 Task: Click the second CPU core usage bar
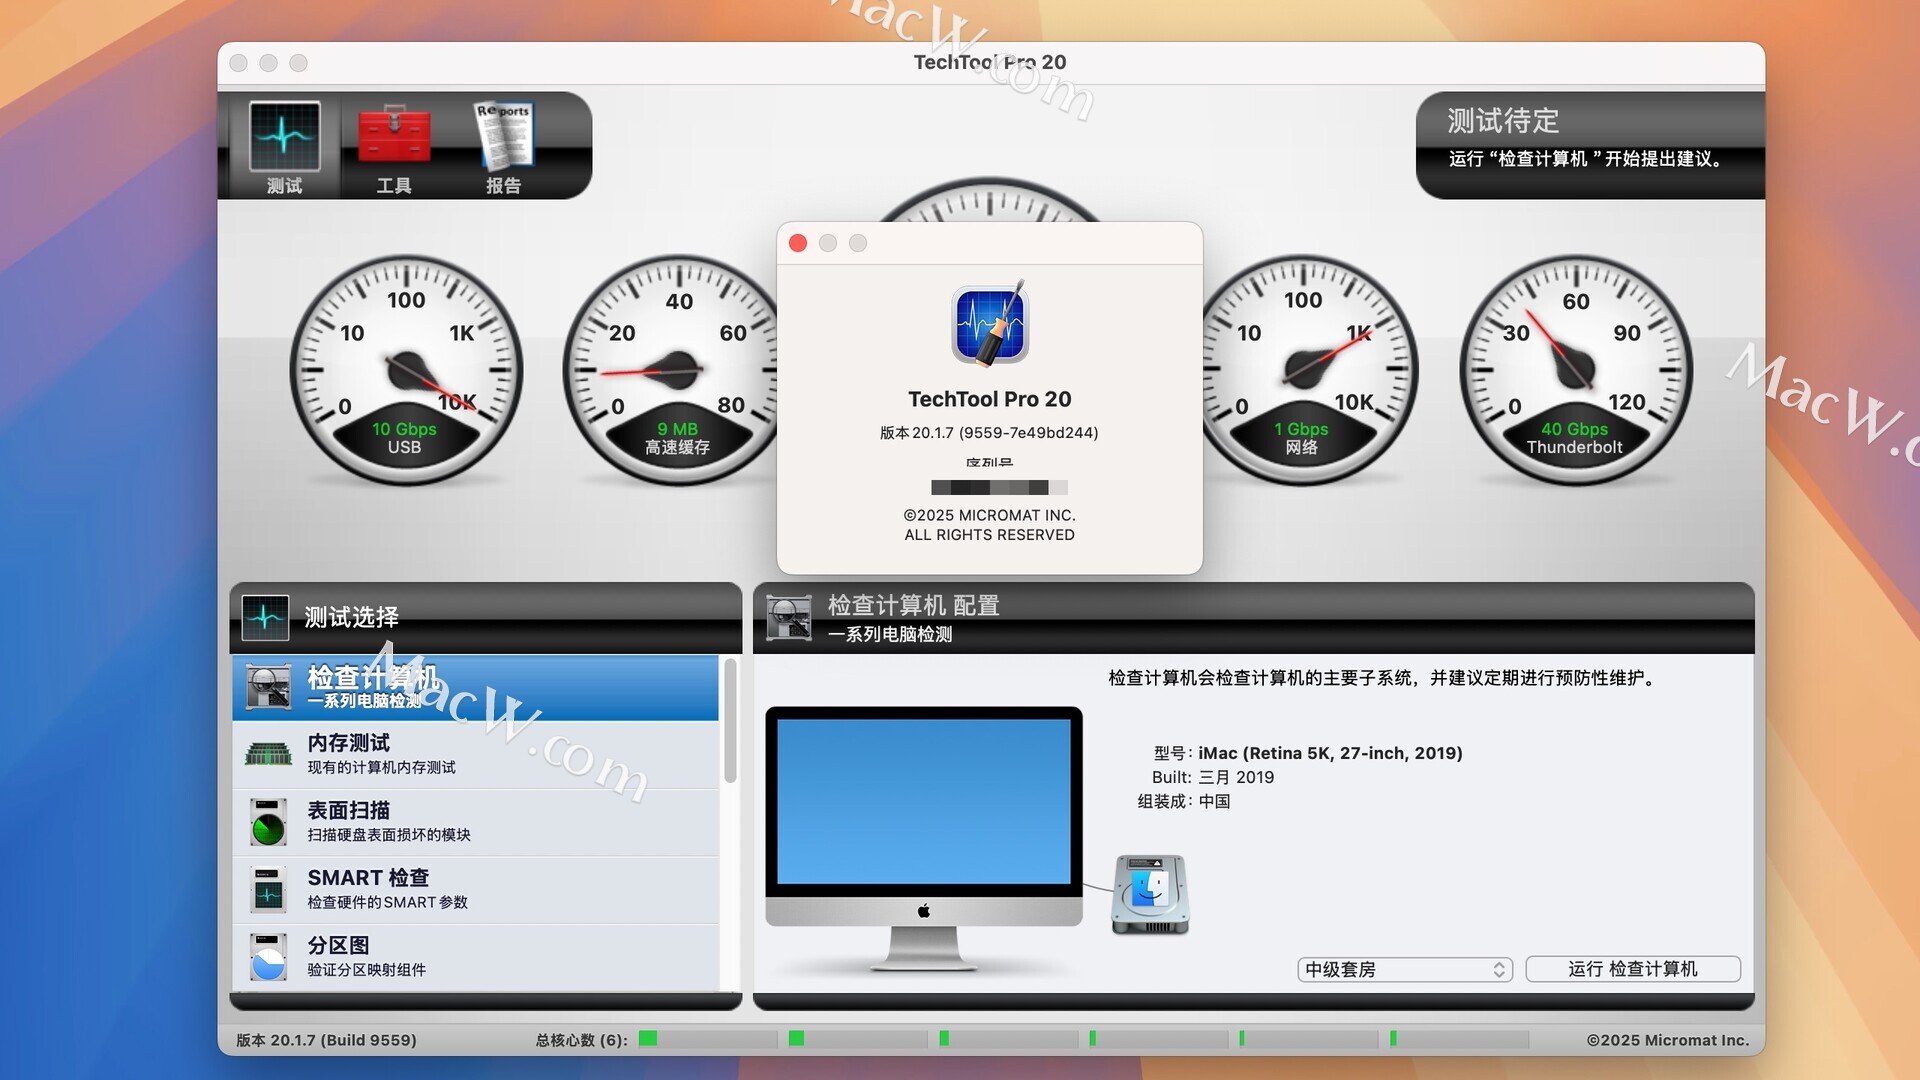[x=857, y=1039]
